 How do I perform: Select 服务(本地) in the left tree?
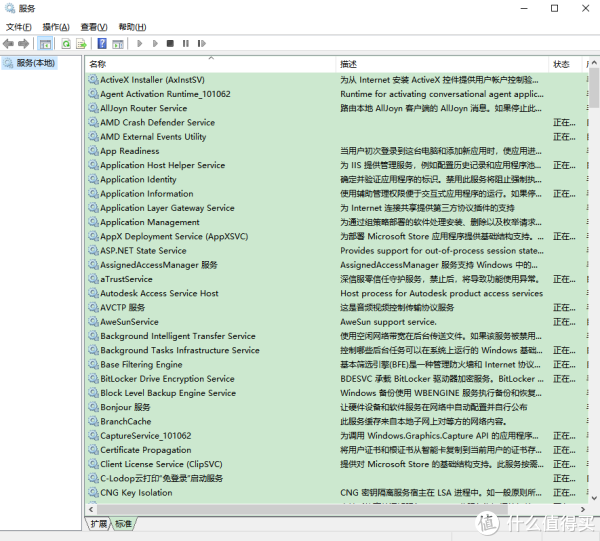click(x=36, y=63)
